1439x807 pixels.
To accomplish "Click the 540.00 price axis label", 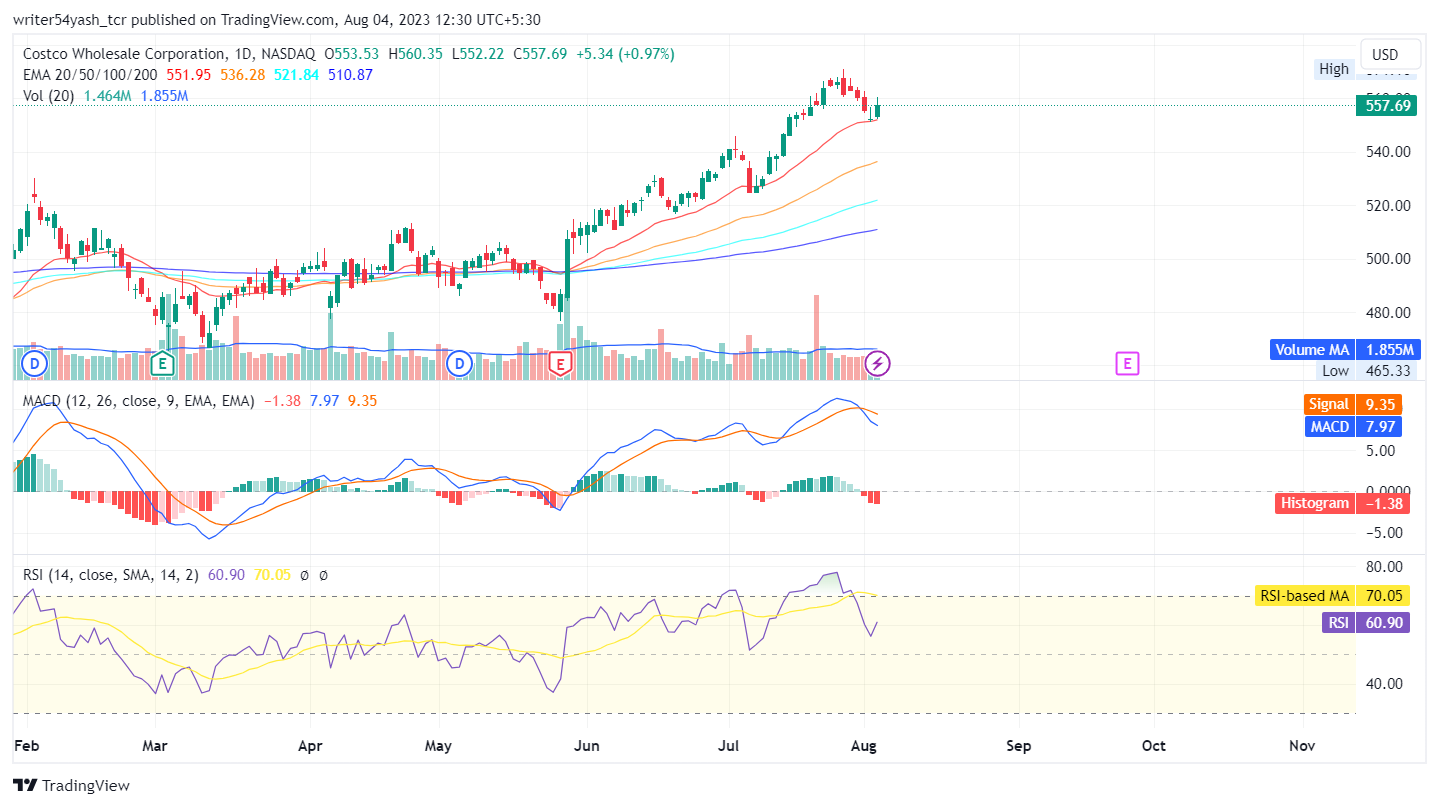I will click(x=1389, y=152).
